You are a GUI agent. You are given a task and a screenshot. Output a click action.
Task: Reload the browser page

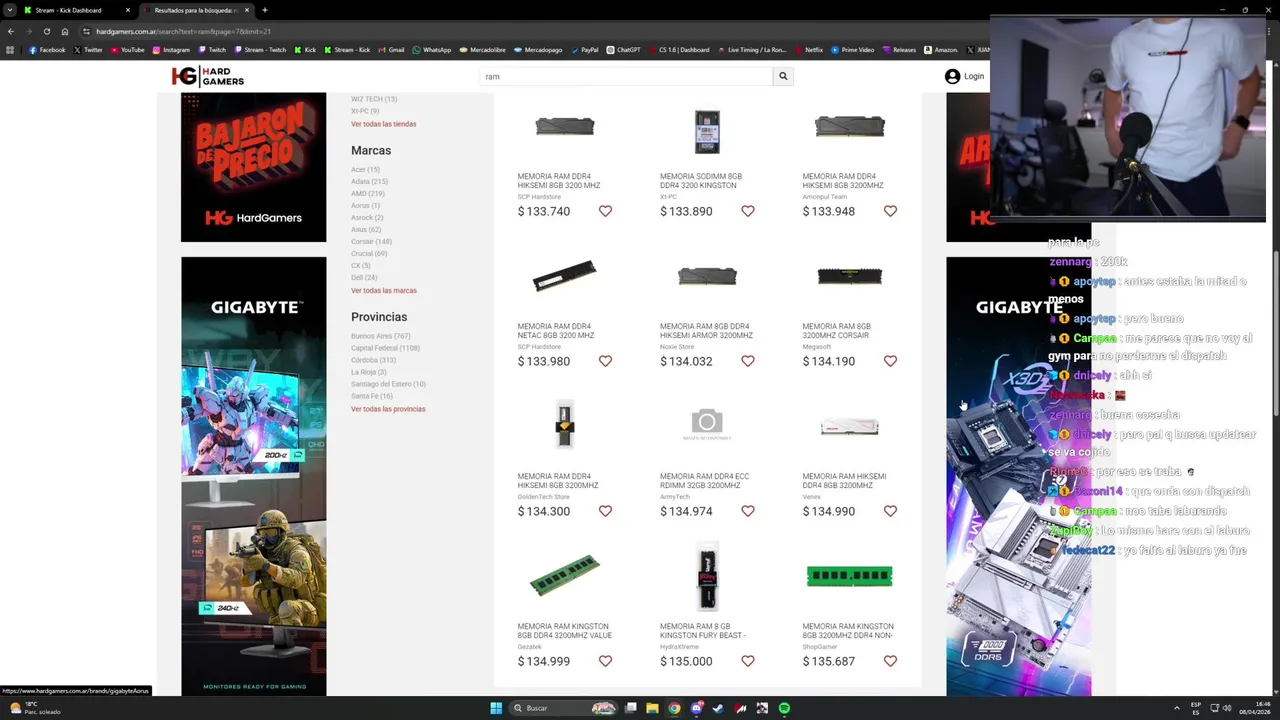(x=46, y=31)
